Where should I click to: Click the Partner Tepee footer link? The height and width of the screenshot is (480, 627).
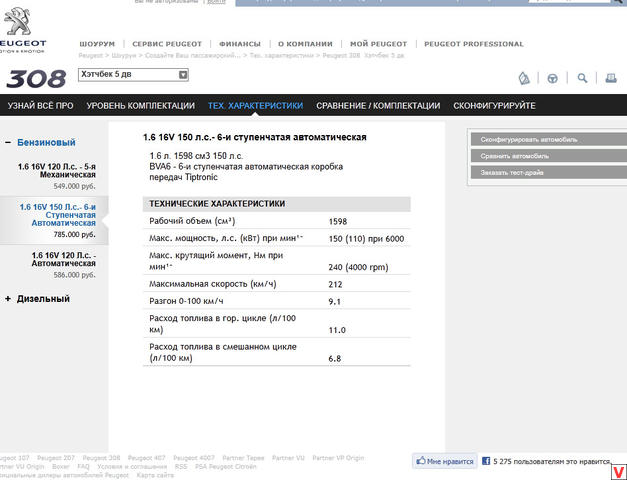point(243,458)
